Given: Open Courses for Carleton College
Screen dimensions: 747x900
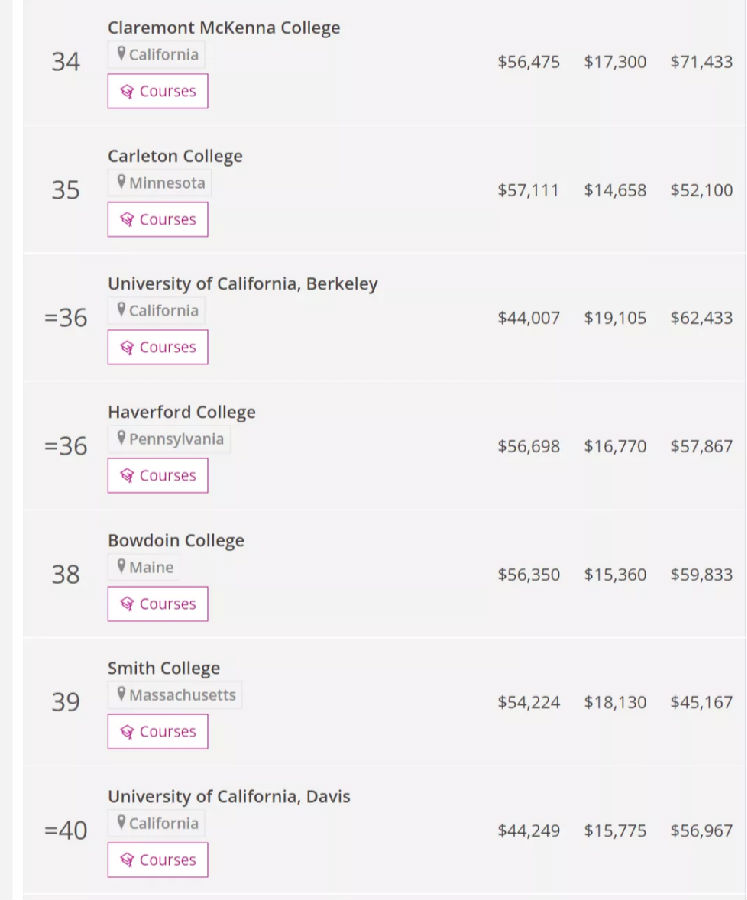Looking at the screenshot, I should (x=158, y=220).
